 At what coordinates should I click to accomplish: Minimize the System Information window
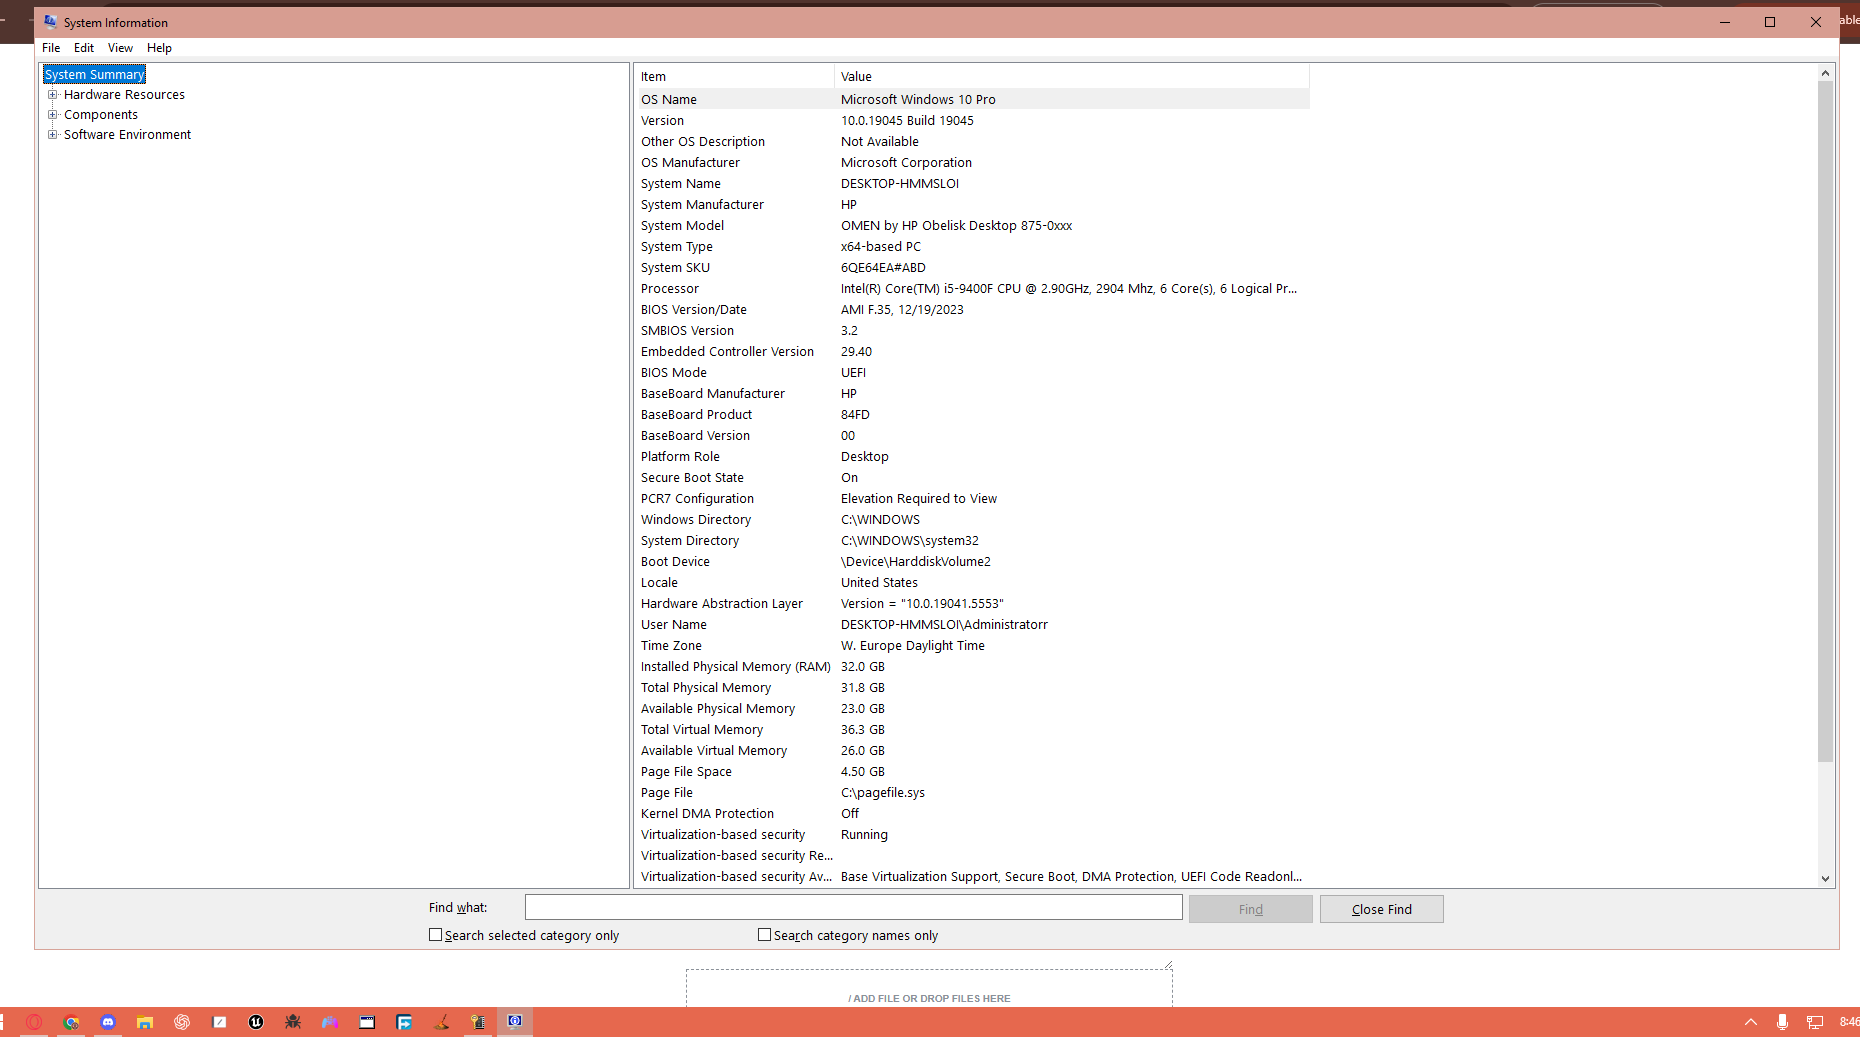1725,22
